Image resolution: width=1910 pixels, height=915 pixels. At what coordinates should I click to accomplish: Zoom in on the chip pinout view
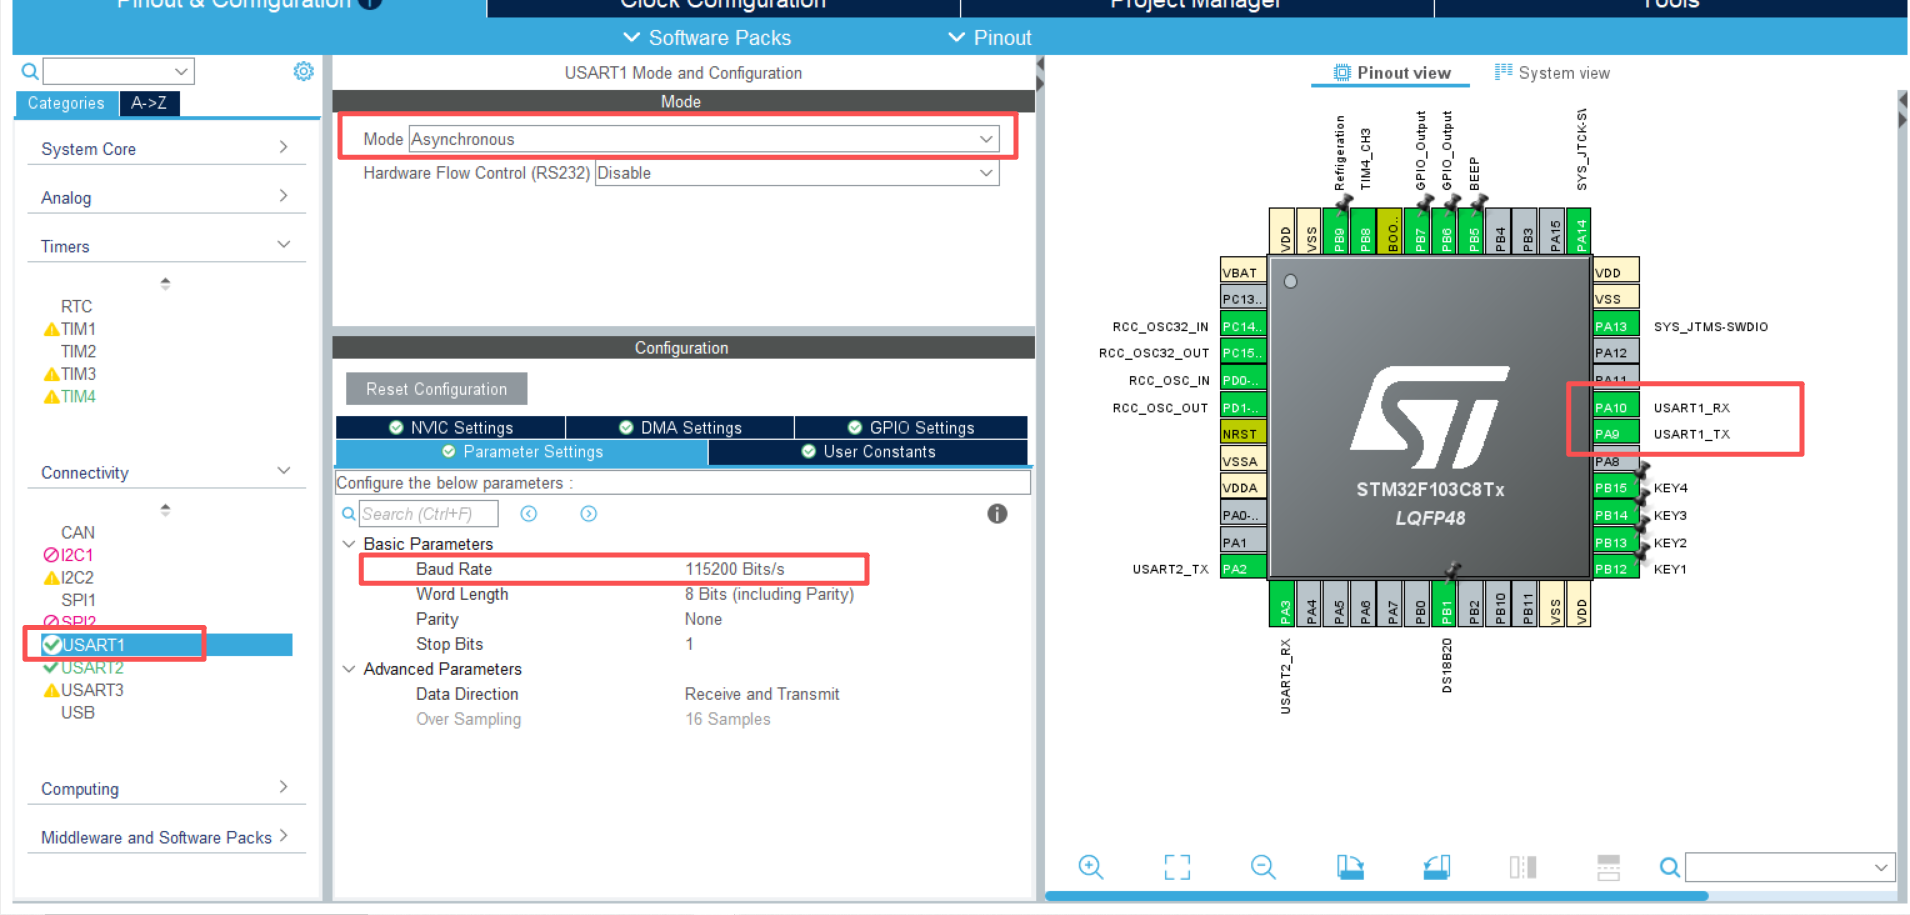click(1090, 867)
